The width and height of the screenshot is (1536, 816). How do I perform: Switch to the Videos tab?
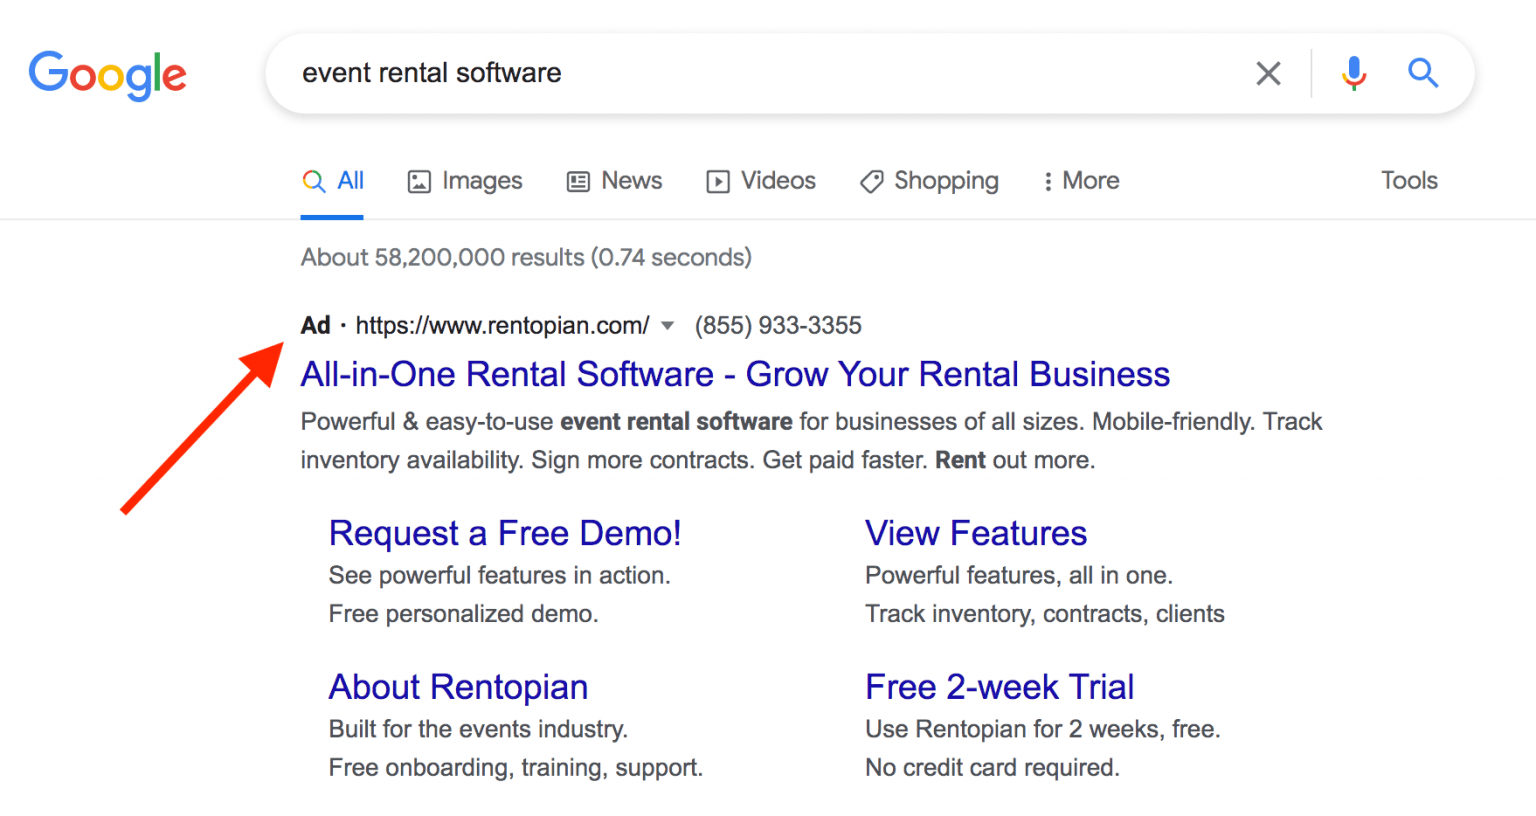761,181
